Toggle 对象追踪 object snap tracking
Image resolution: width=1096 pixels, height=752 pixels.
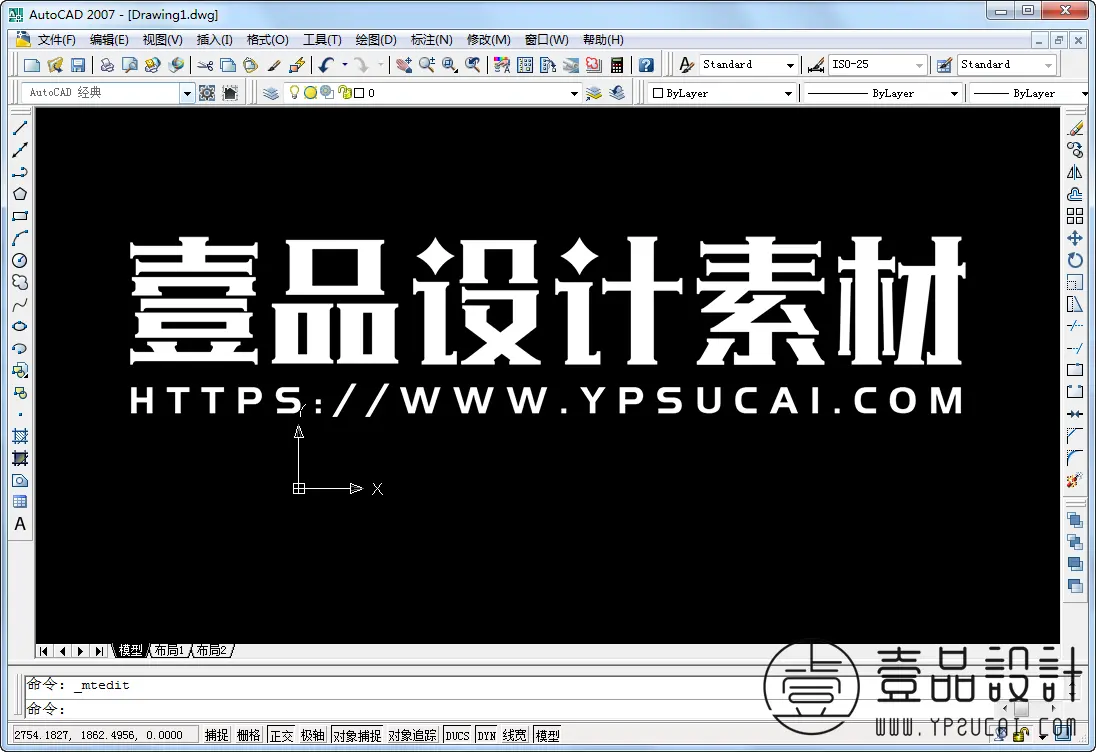[x=412, y=735]
